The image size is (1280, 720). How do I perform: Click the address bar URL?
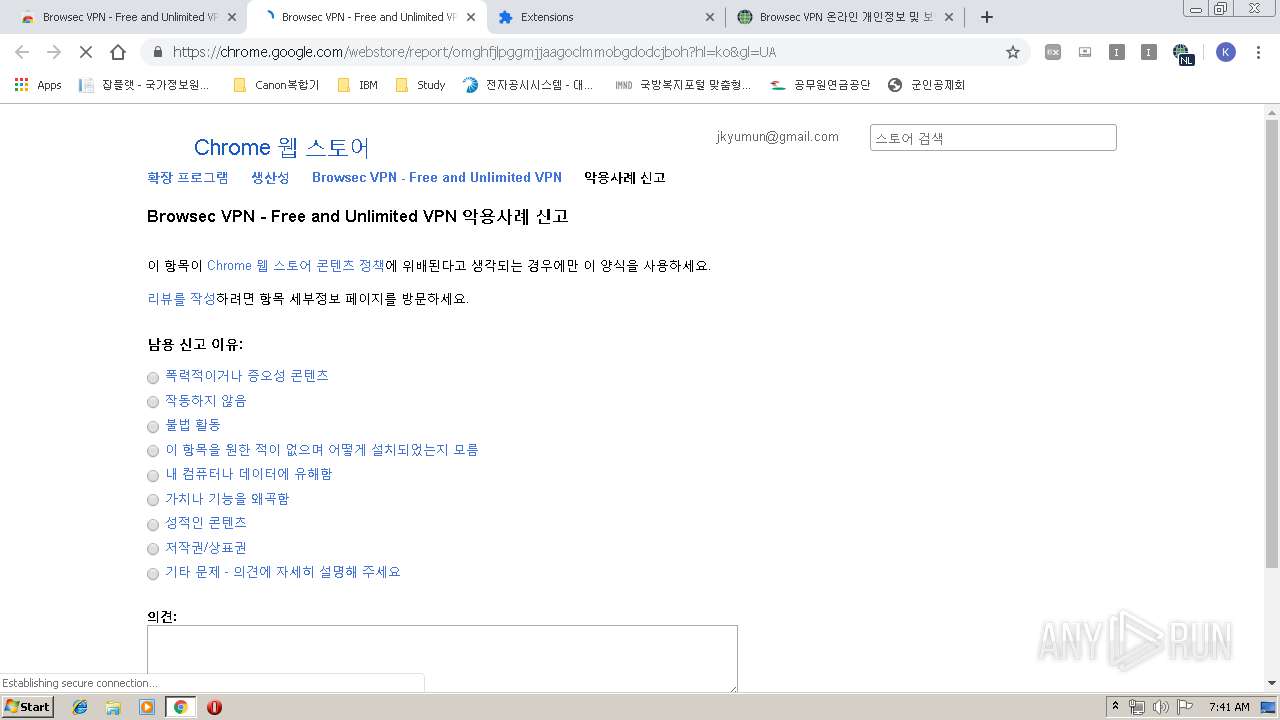[474, 52]
